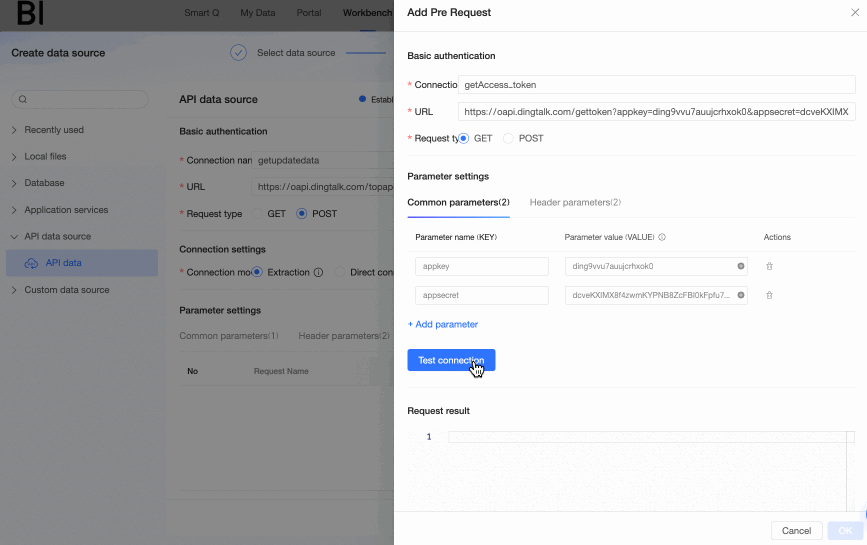Viewport: 867px width, 545px height.
Task: Click Request result editor line 1
Action: click(x=647, y=437)
